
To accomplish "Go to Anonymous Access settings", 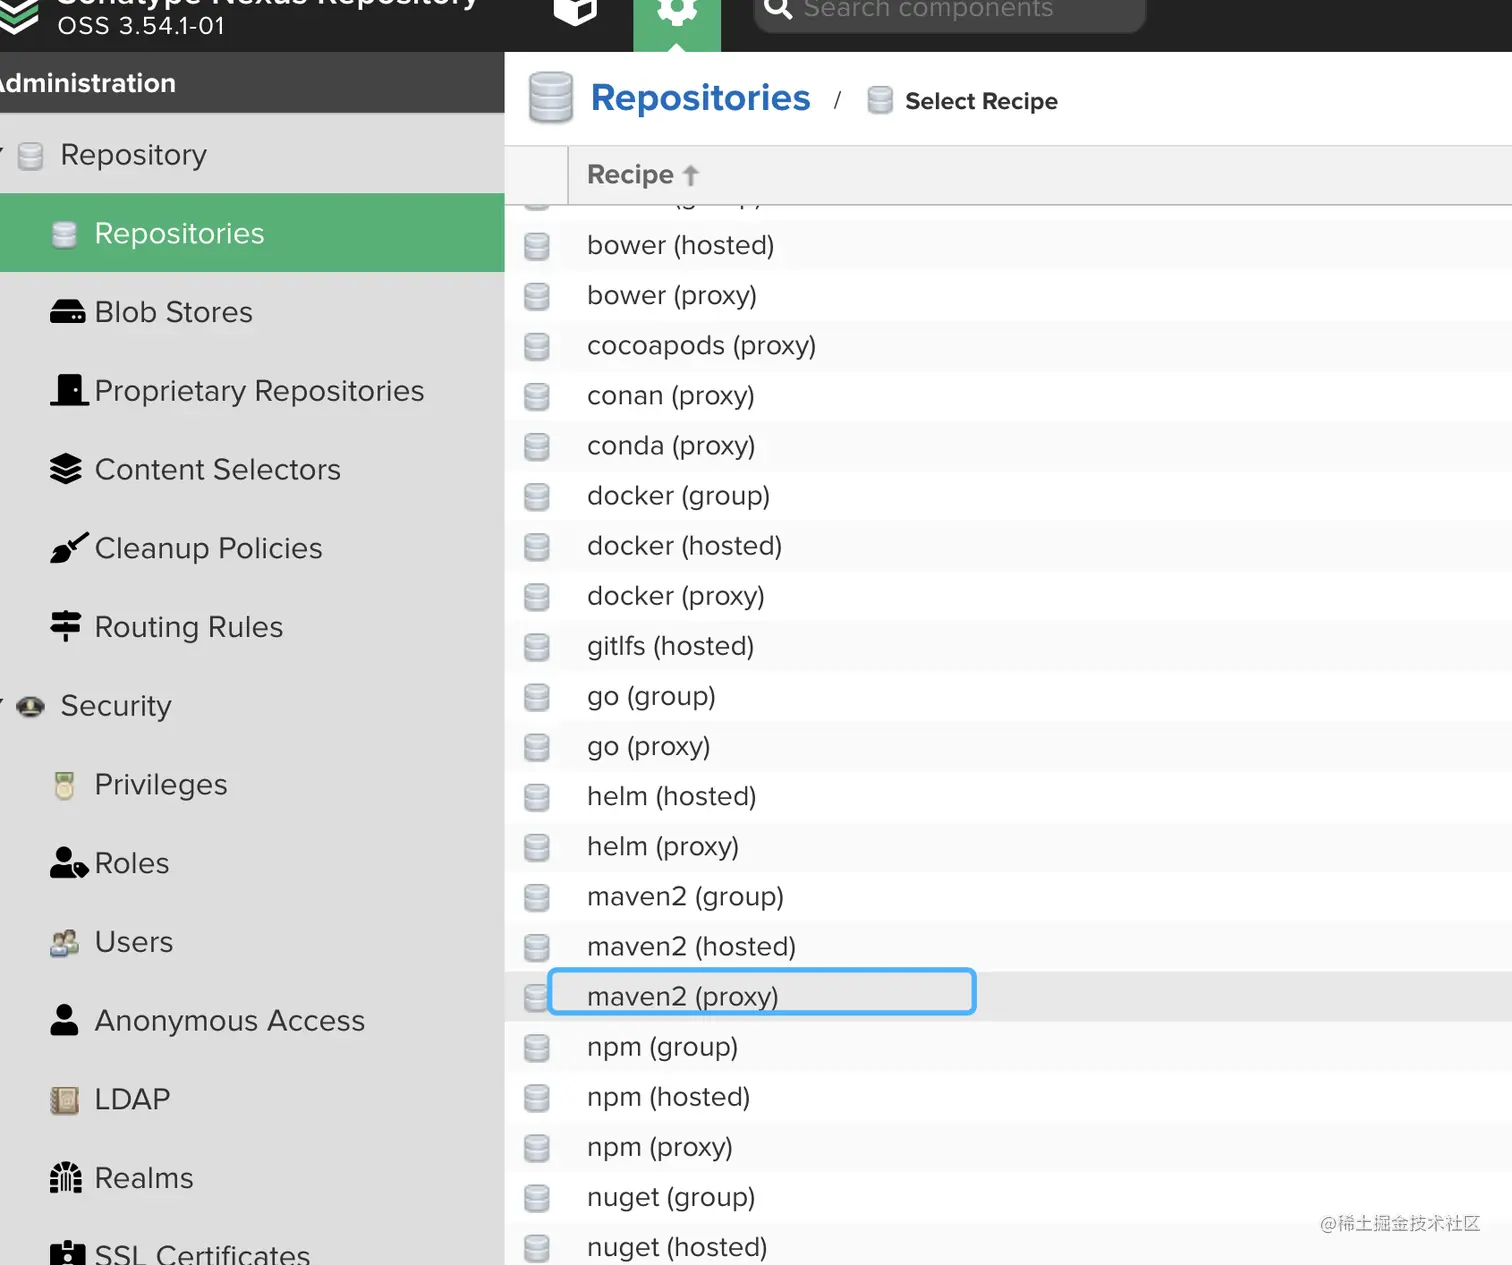I will [x=229, y=1021].
